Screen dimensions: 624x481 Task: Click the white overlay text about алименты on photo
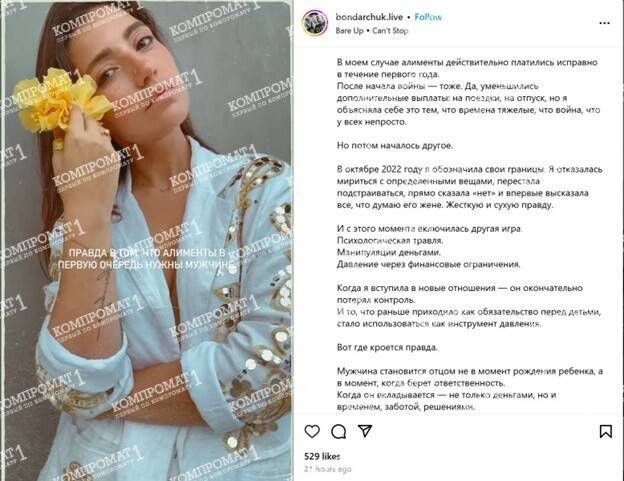[x=144, y=259]
